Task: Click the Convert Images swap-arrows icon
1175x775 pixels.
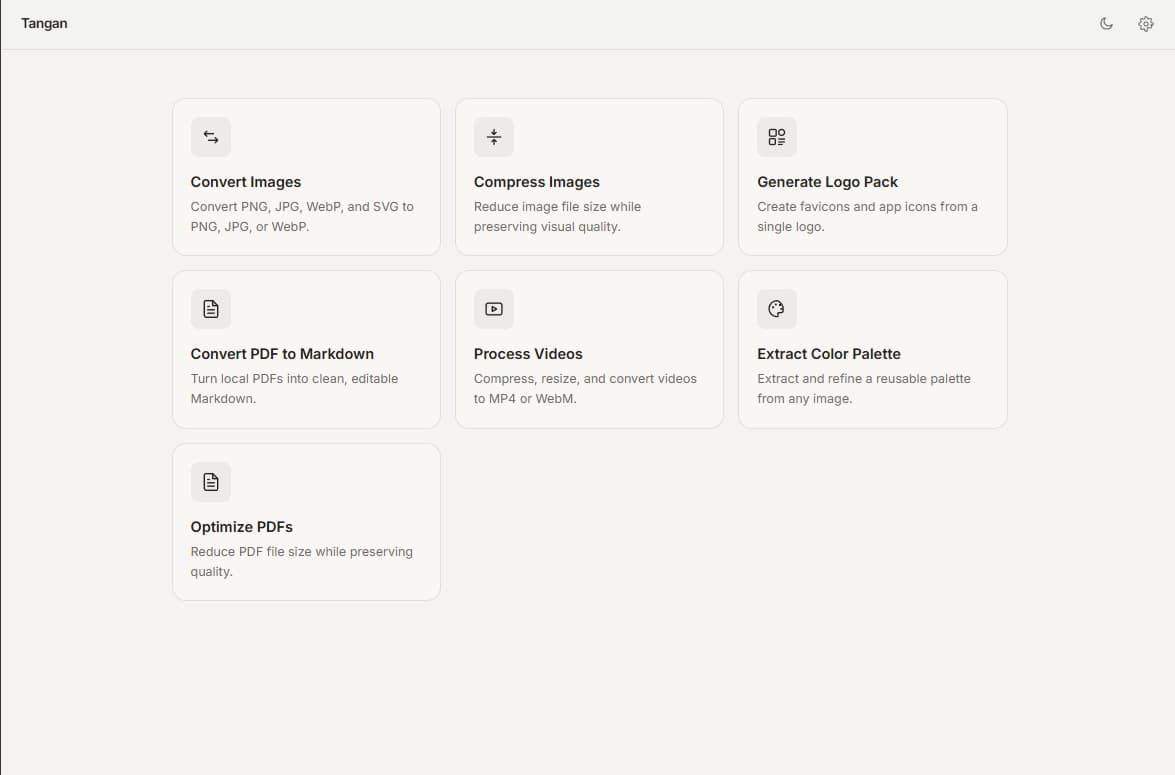Action: click(211, 137)
